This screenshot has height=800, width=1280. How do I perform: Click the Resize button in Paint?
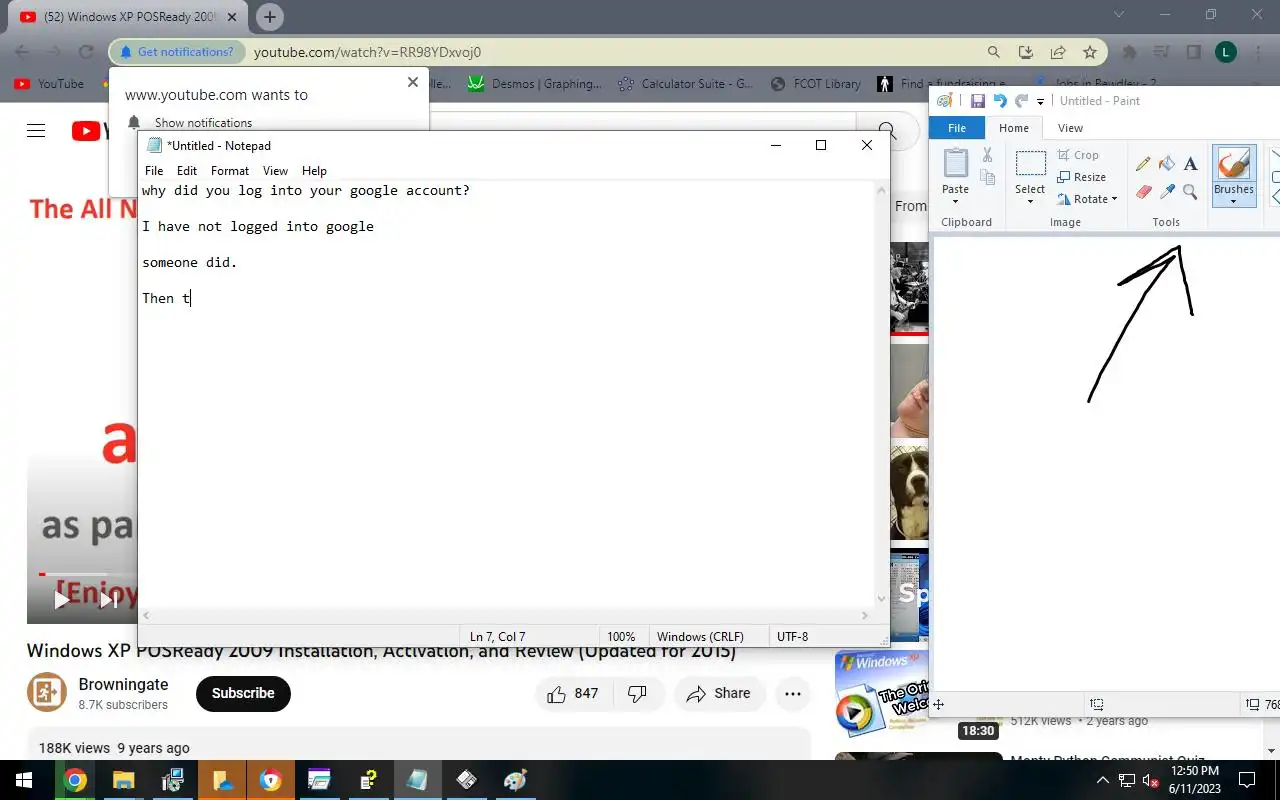pyautogui.click(x=1081, y=177)
